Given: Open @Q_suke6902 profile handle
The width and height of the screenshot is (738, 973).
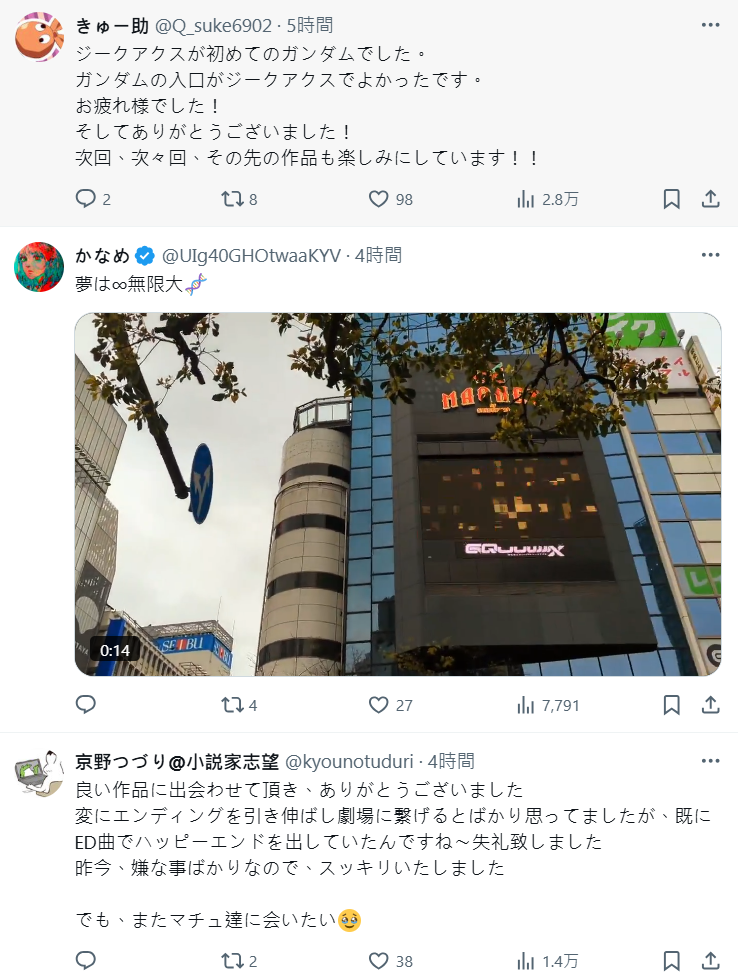Looking at the screenshot, I should pos(213,25).
